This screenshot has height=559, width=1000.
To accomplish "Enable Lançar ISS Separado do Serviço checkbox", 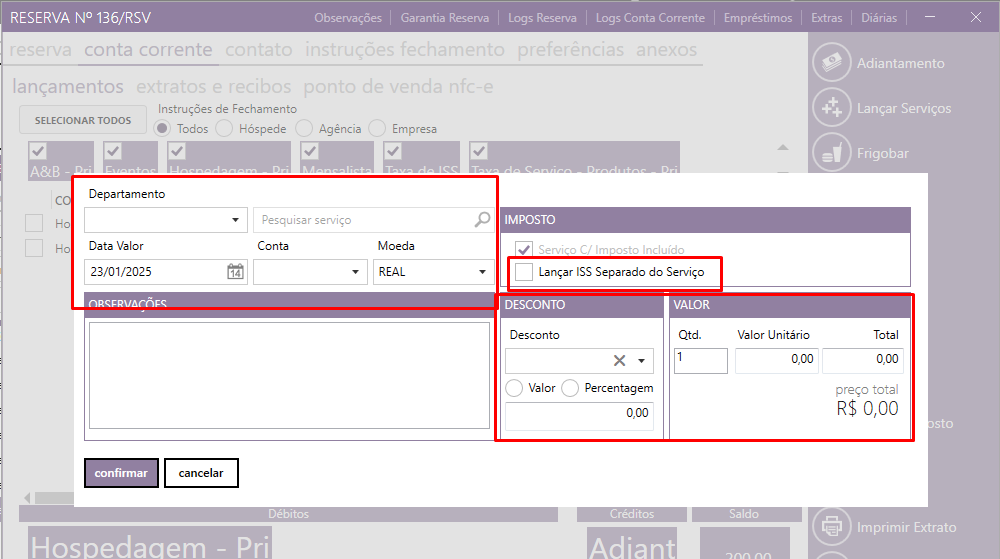I will [524, 272].
